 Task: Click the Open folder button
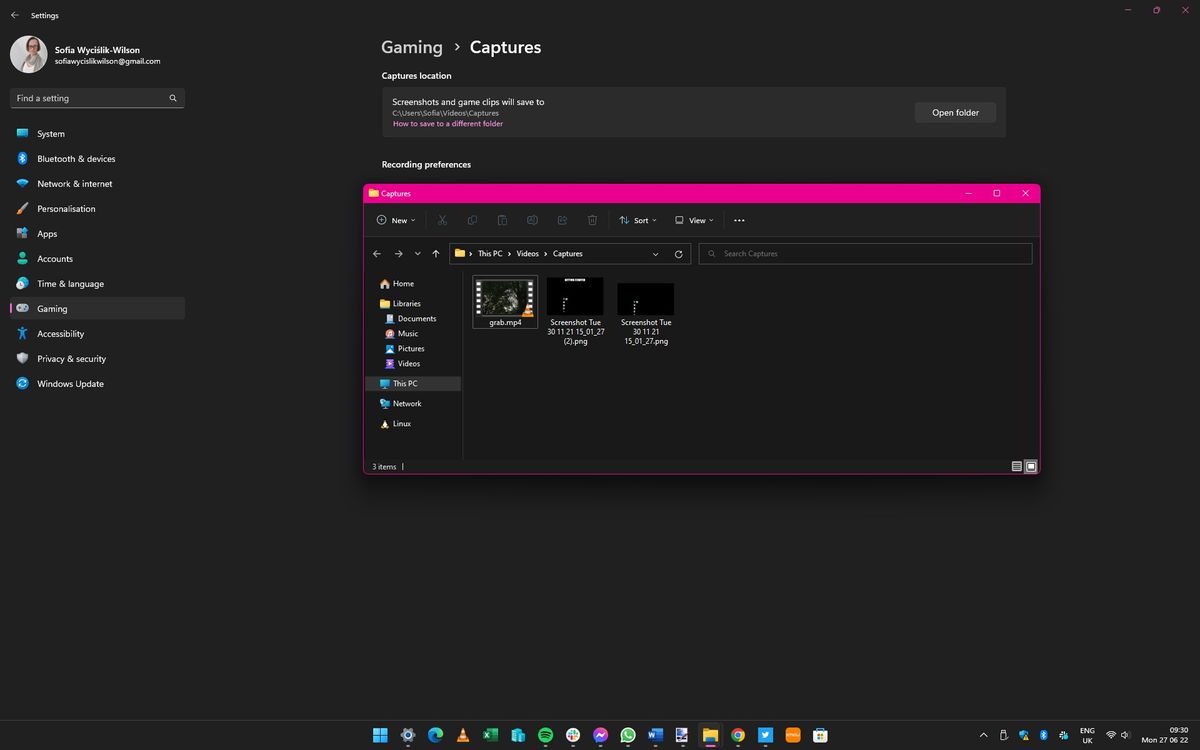(x=954, y=112)
